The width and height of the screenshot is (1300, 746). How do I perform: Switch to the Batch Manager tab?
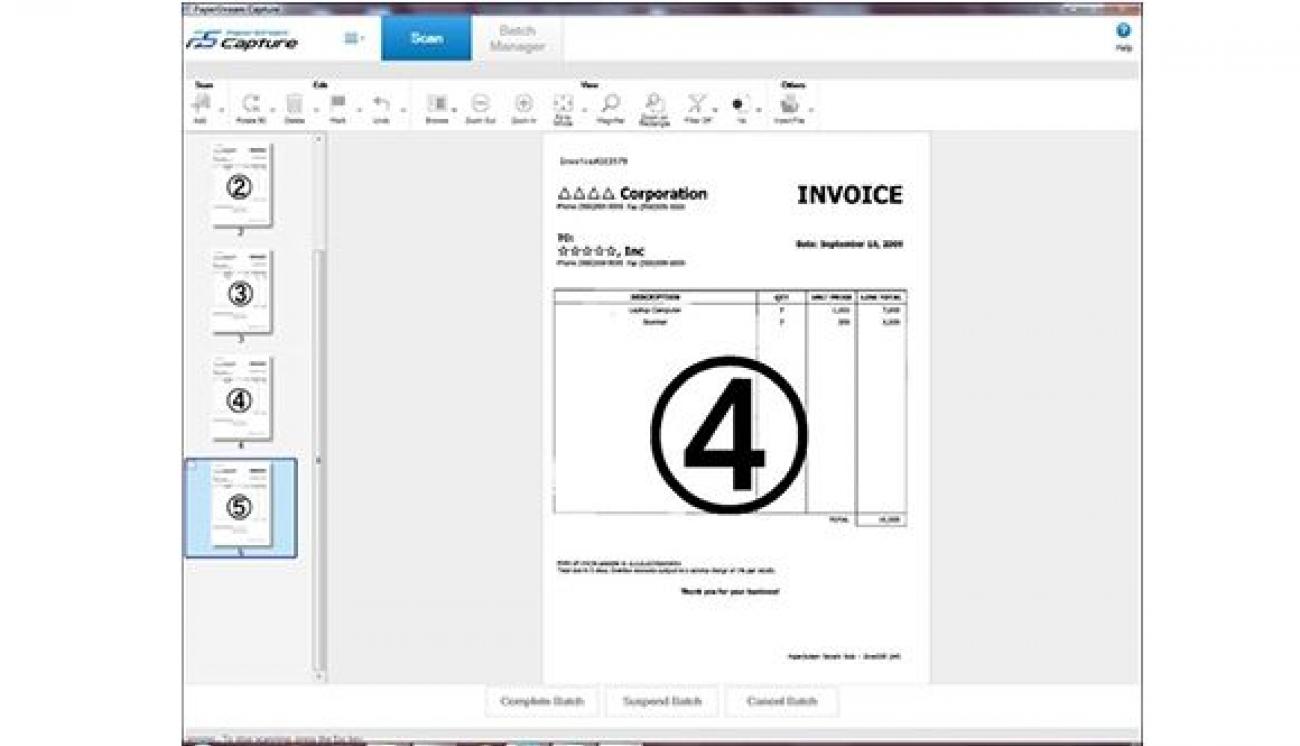(517, 39)
